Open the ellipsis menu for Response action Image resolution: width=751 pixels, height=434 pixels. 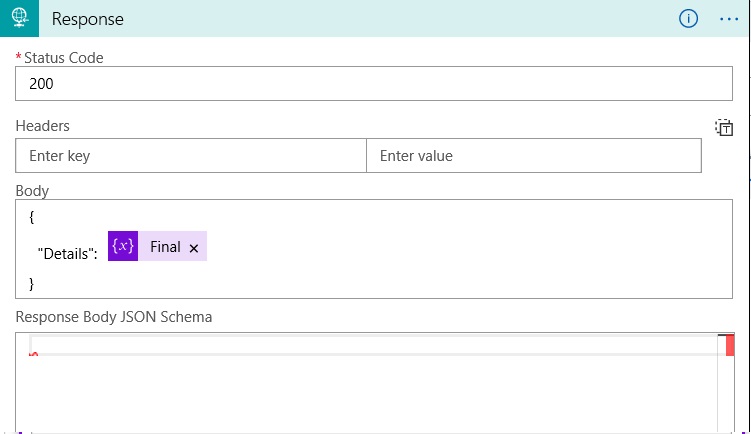pyautogui.click(x=728, y=19)
